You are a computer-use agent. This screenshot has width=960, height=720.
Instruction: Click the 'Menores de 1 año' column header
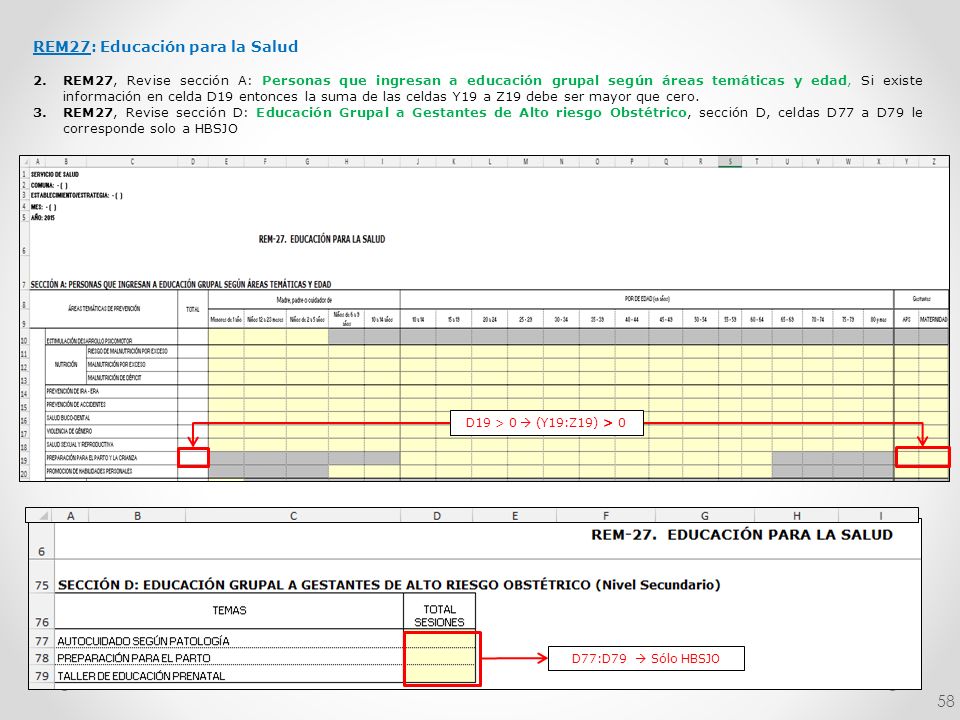coord(227,319)
